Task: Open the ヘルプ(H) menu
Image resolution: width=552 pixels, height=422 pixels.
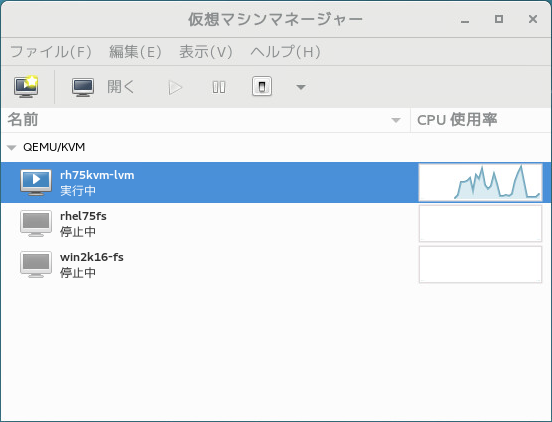Action: point(285,52)
